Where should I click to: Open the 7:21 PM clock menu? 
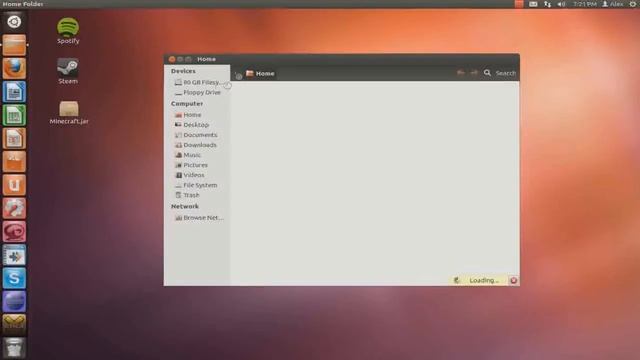tap(585, 4)
